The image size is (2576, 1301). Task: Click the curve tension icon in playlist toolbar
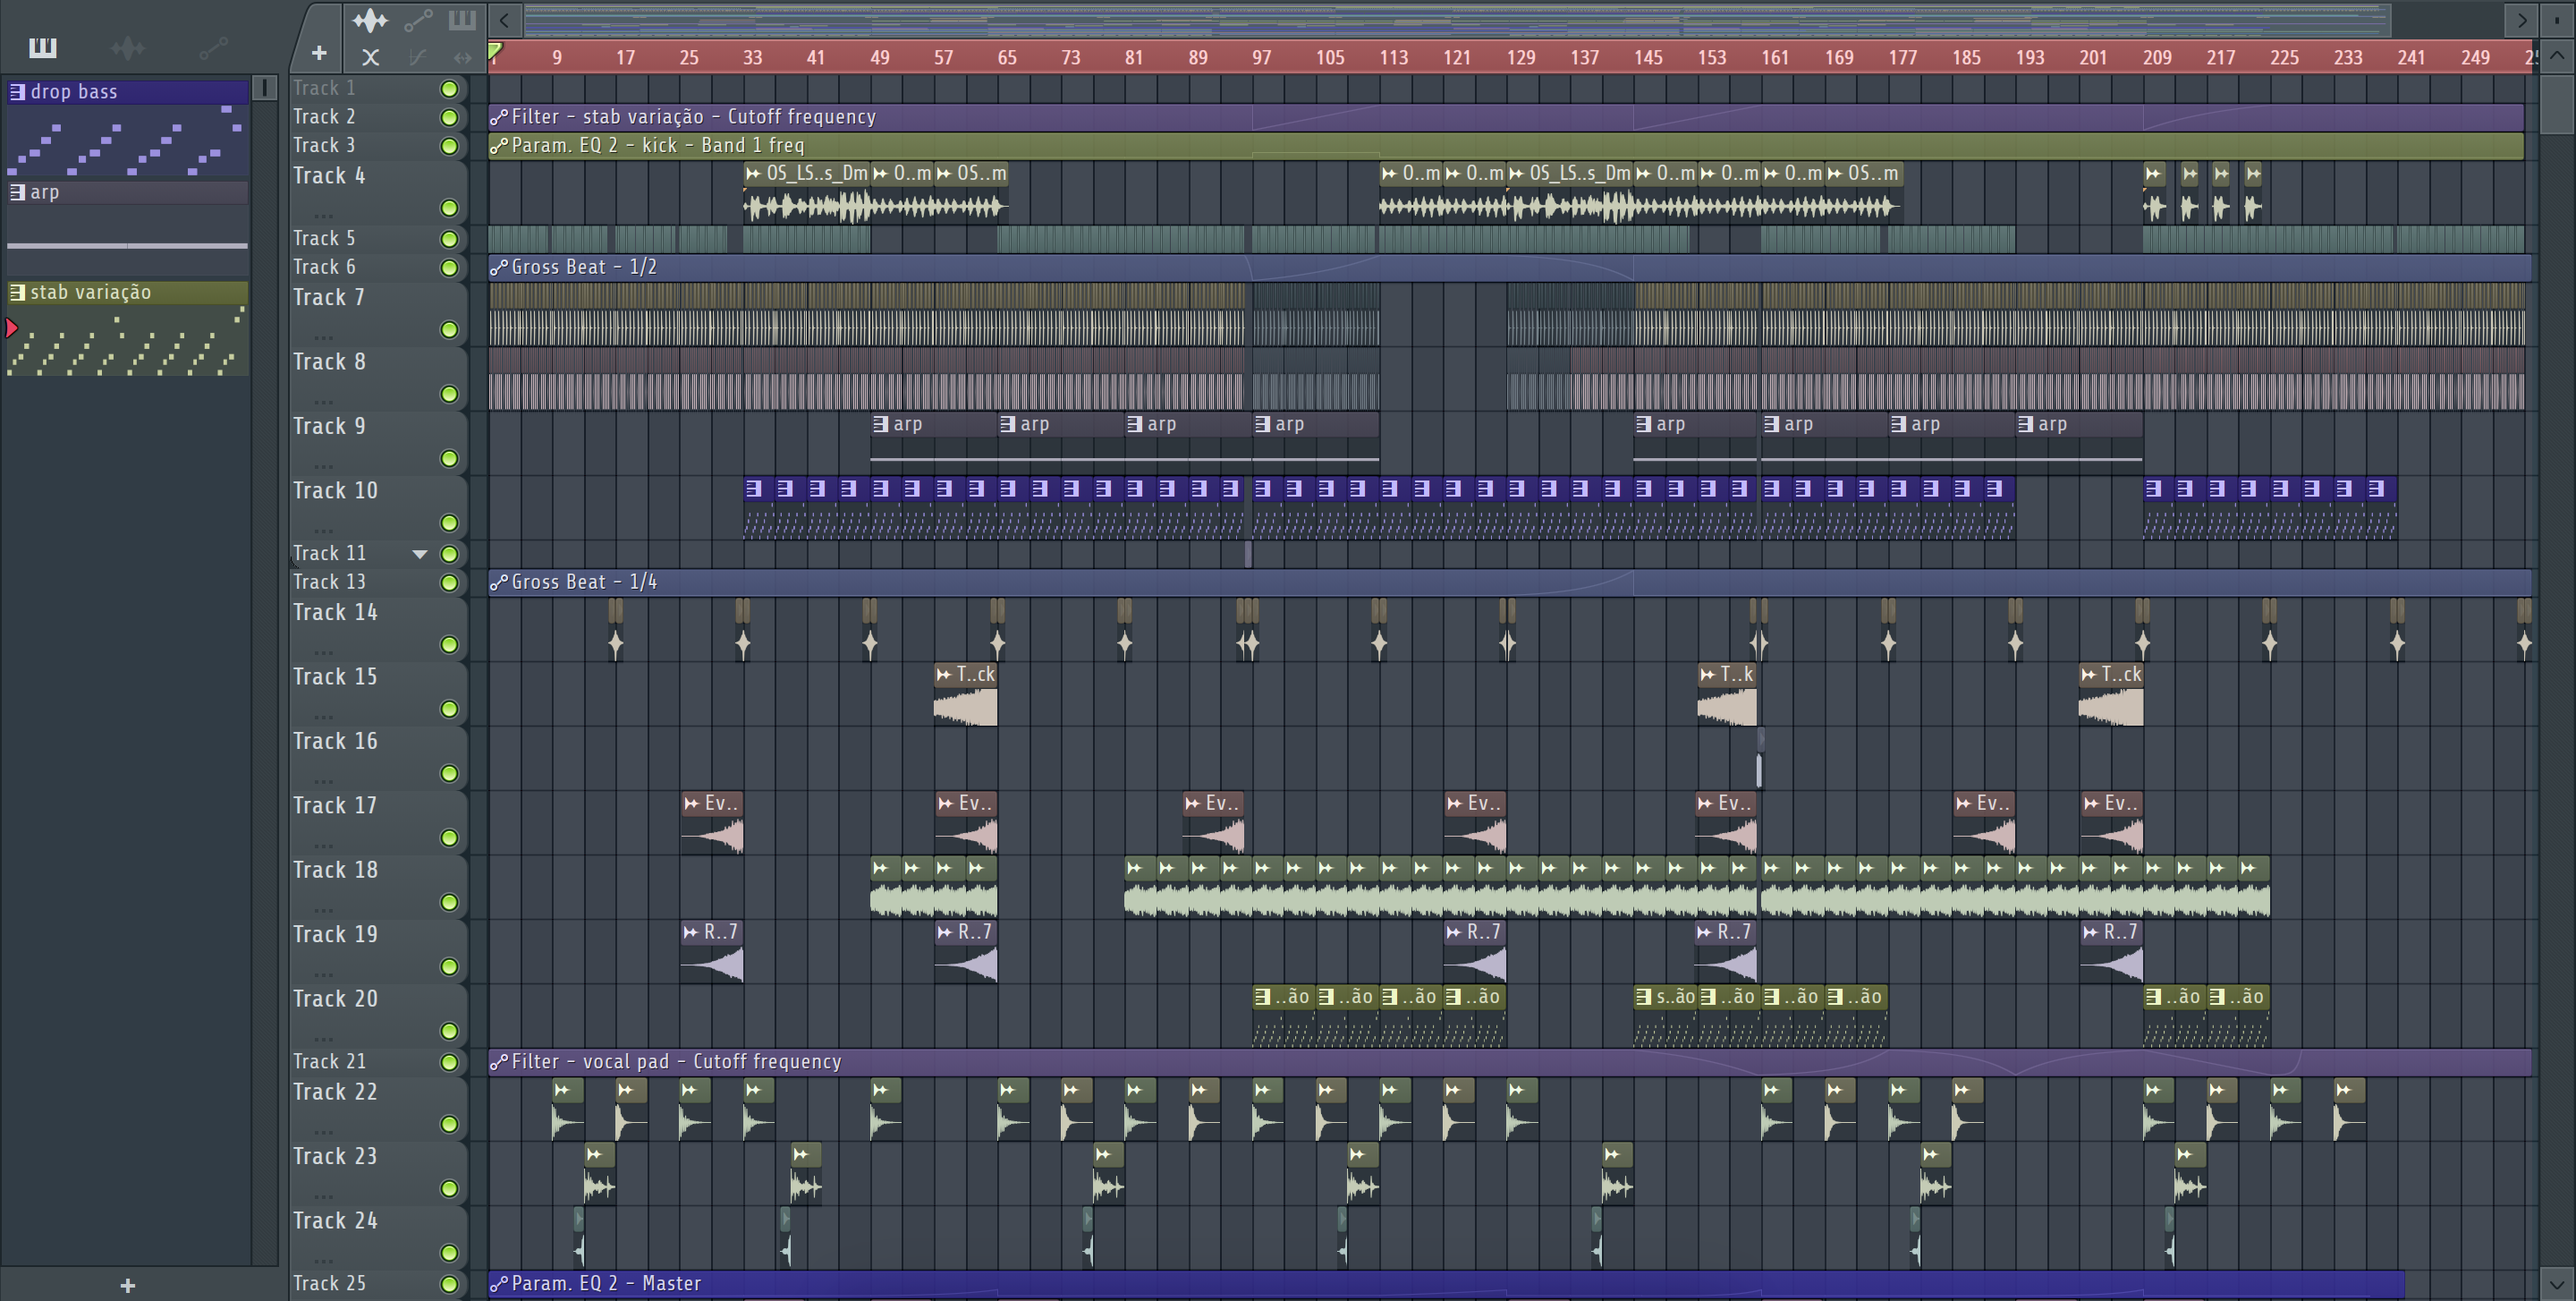point(418,57)
